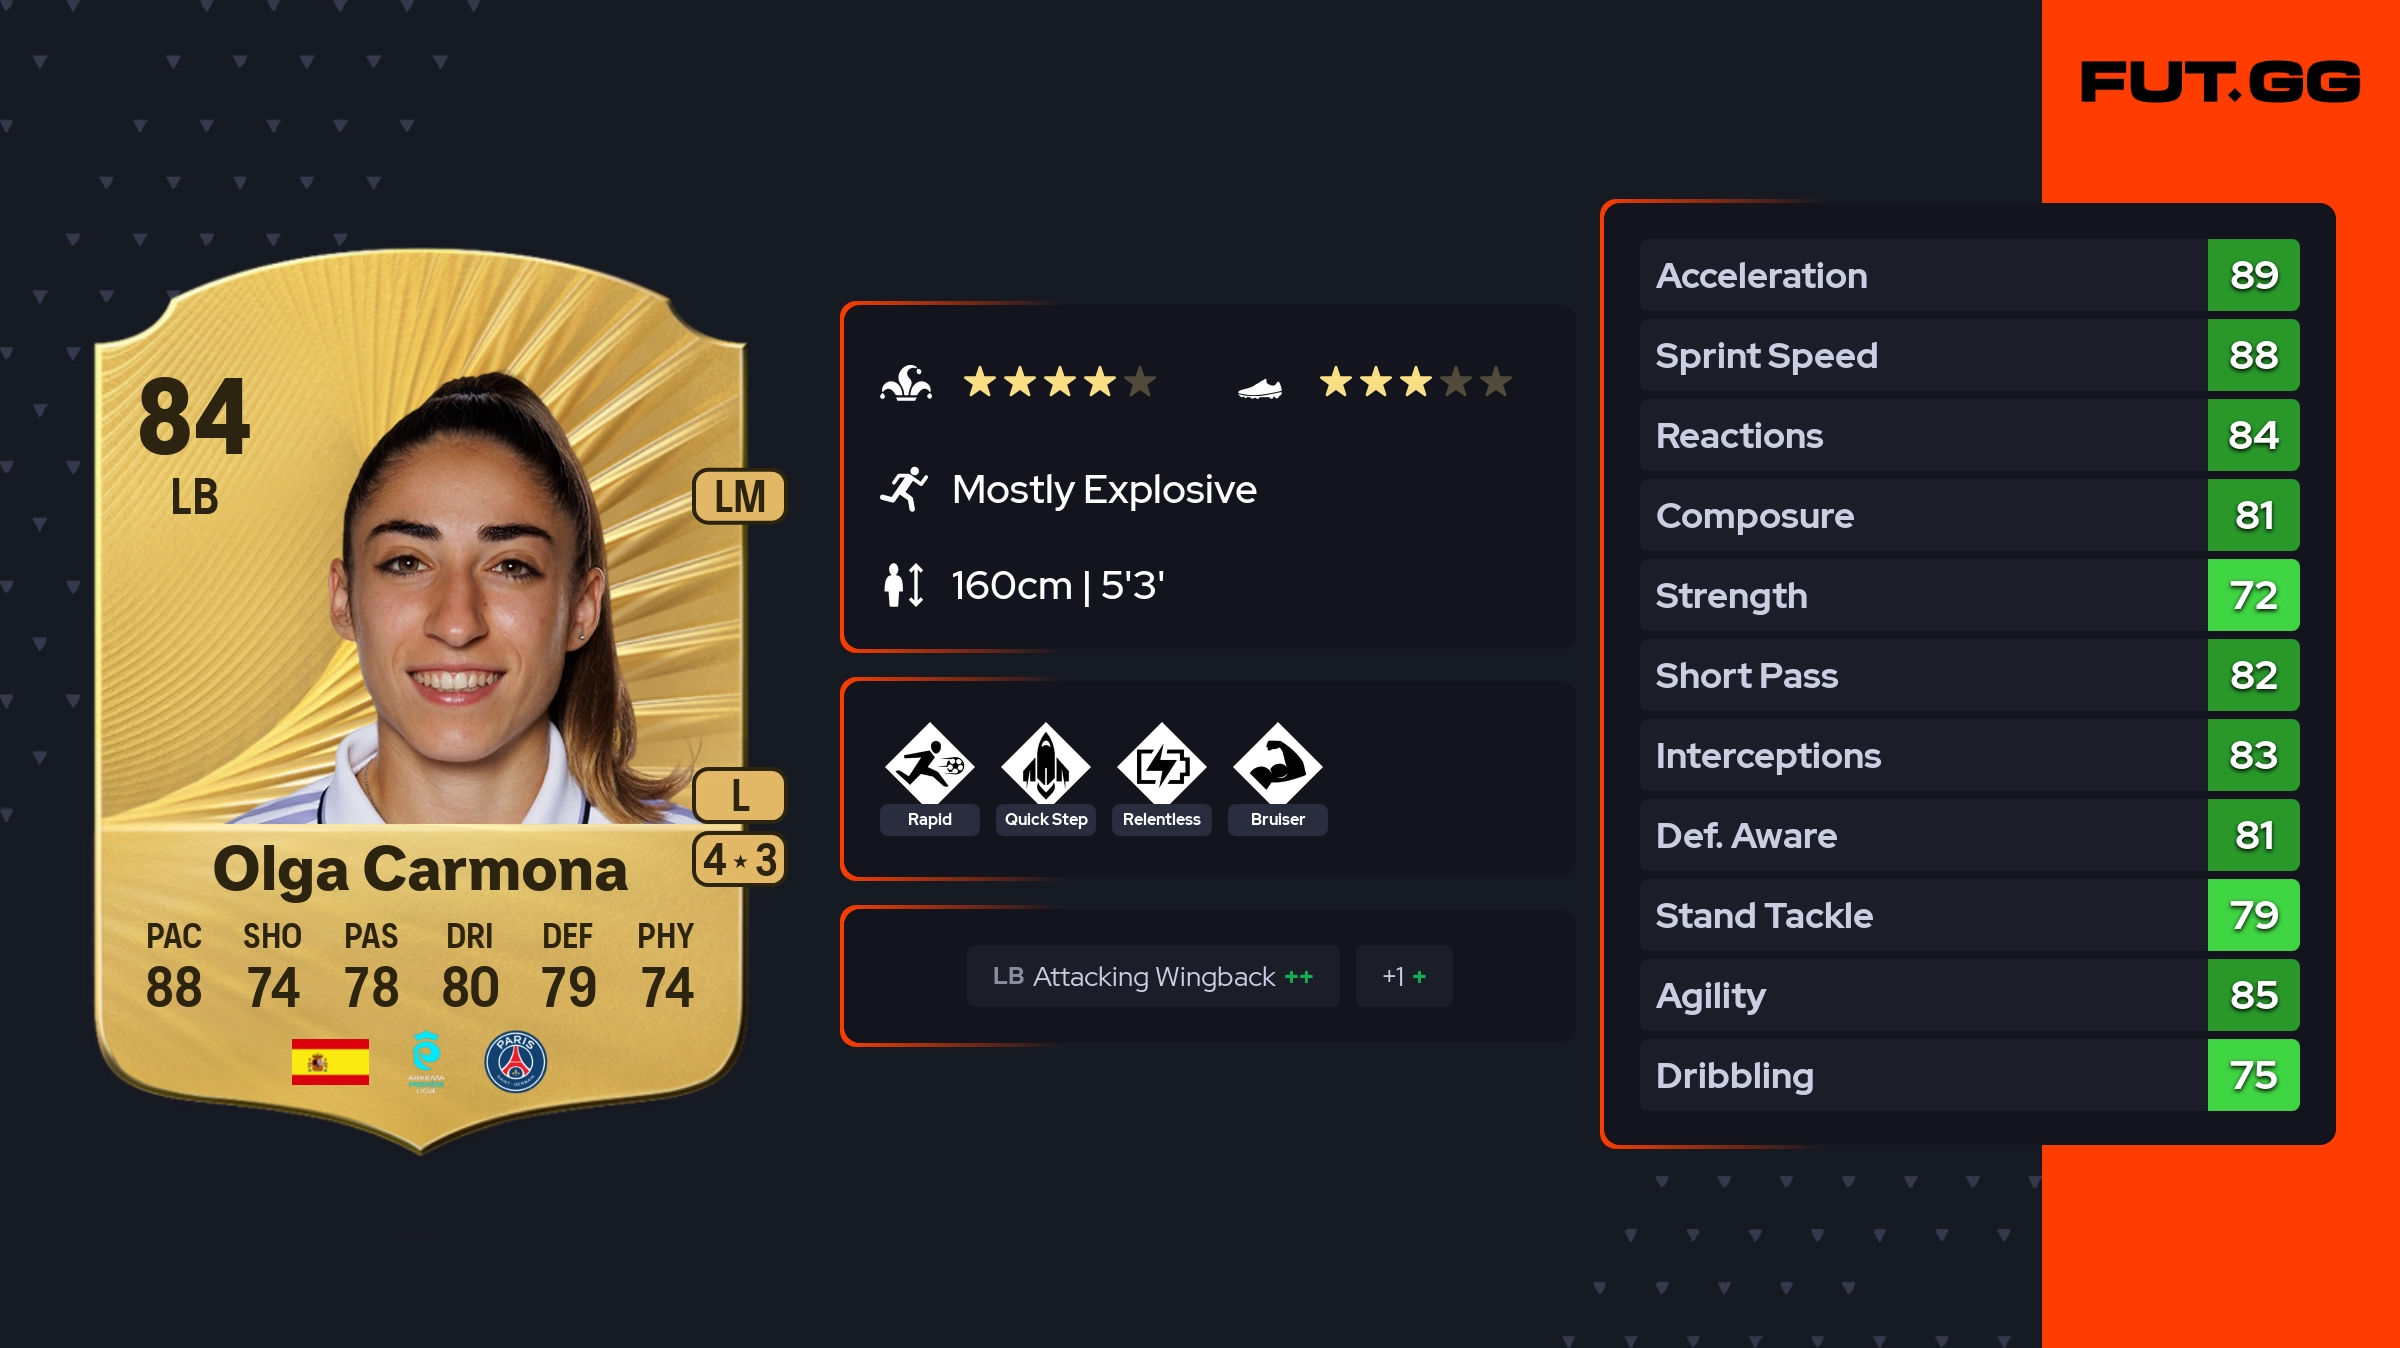Click the running man AcceleRATE icon

click(904, 489)
